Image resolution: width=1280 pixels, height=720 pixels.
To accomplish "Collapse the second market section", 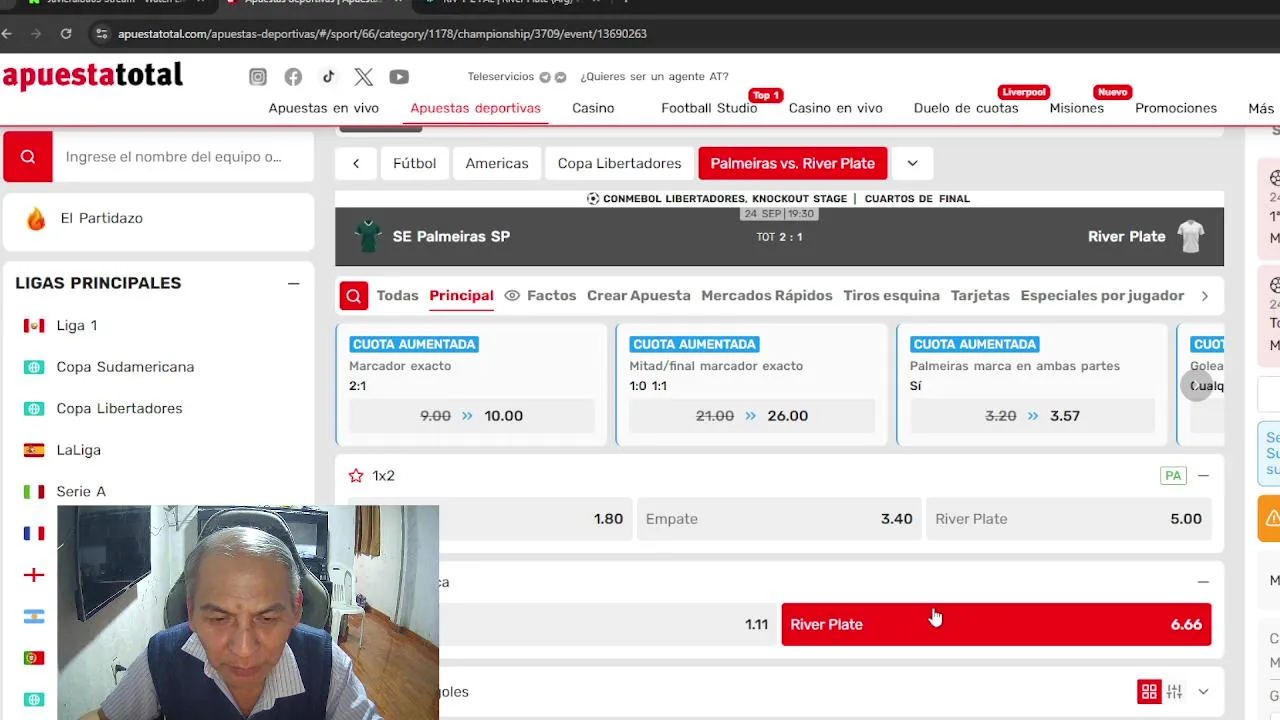I will [x=1203, y=581].
